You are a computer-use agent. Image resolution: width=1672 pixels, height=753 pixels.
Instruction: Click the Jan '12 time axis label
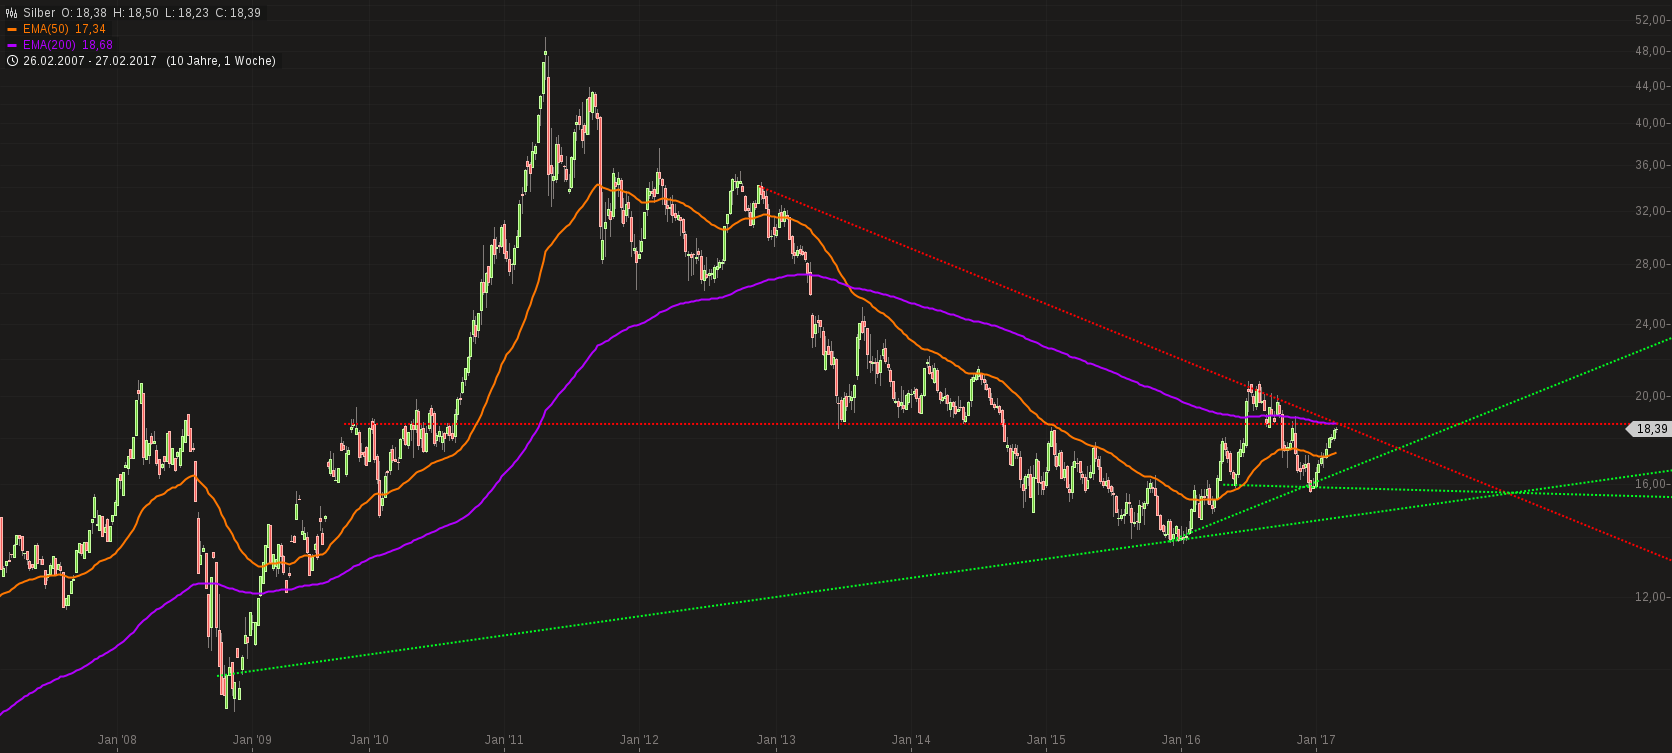639,740
